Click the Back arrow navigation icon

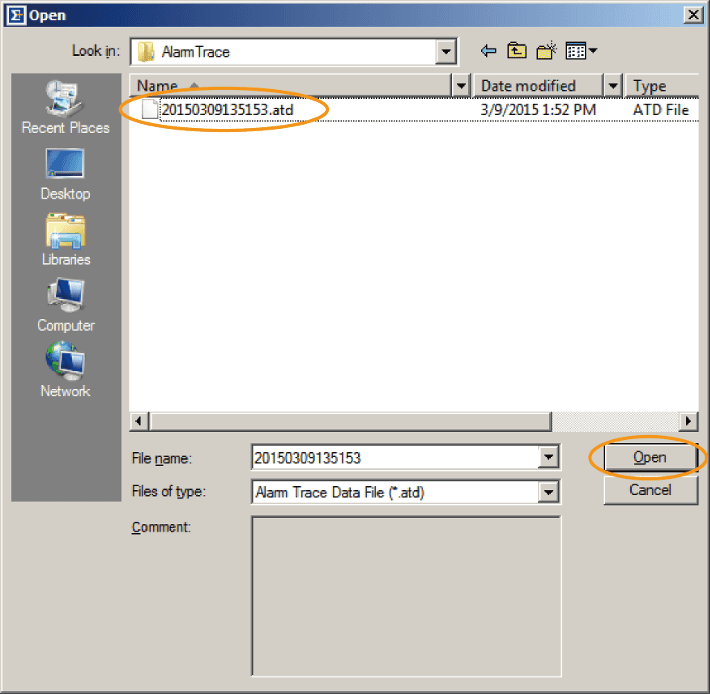pos(489,51)
